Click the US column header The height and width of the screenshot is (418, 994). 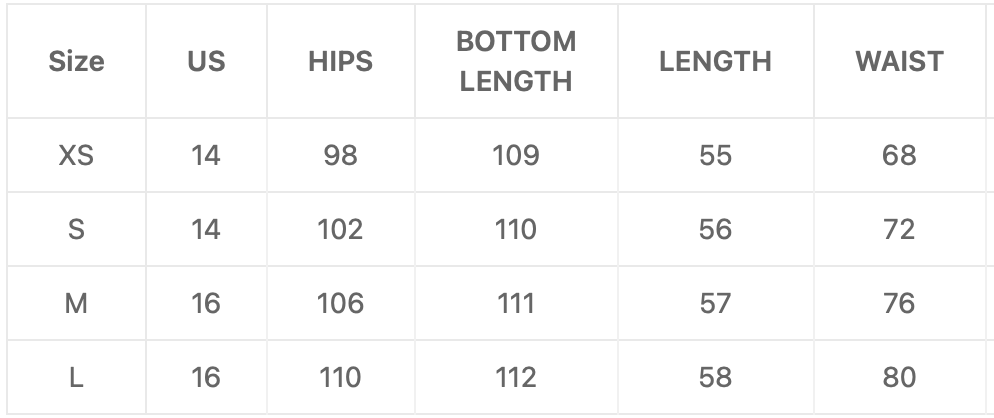206,62
